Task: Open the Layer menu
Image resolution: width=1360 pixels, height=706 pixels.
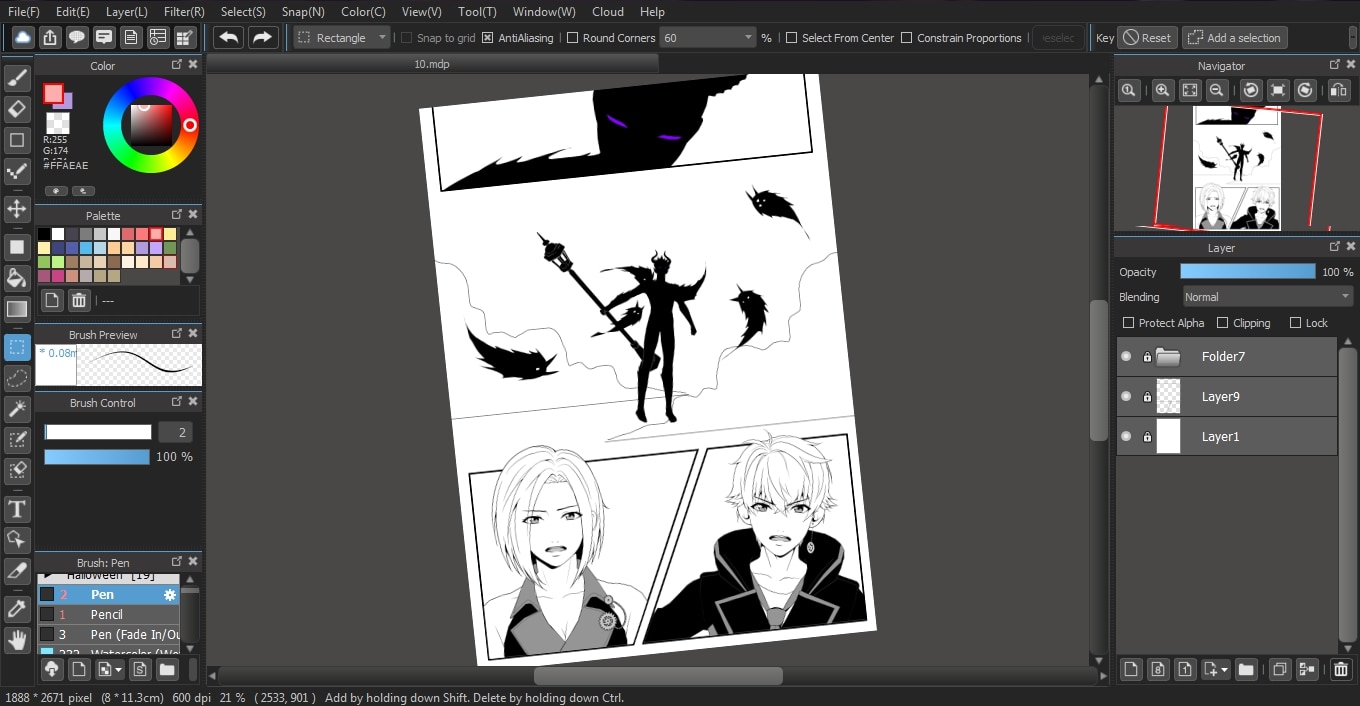Action: click(126, 12)
